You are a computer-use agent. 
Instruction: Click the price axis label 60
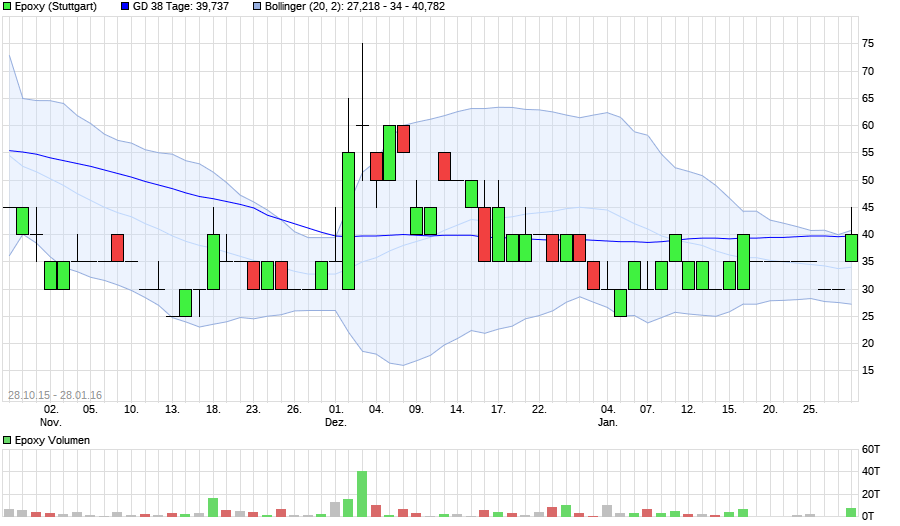[x=868, y=125]
